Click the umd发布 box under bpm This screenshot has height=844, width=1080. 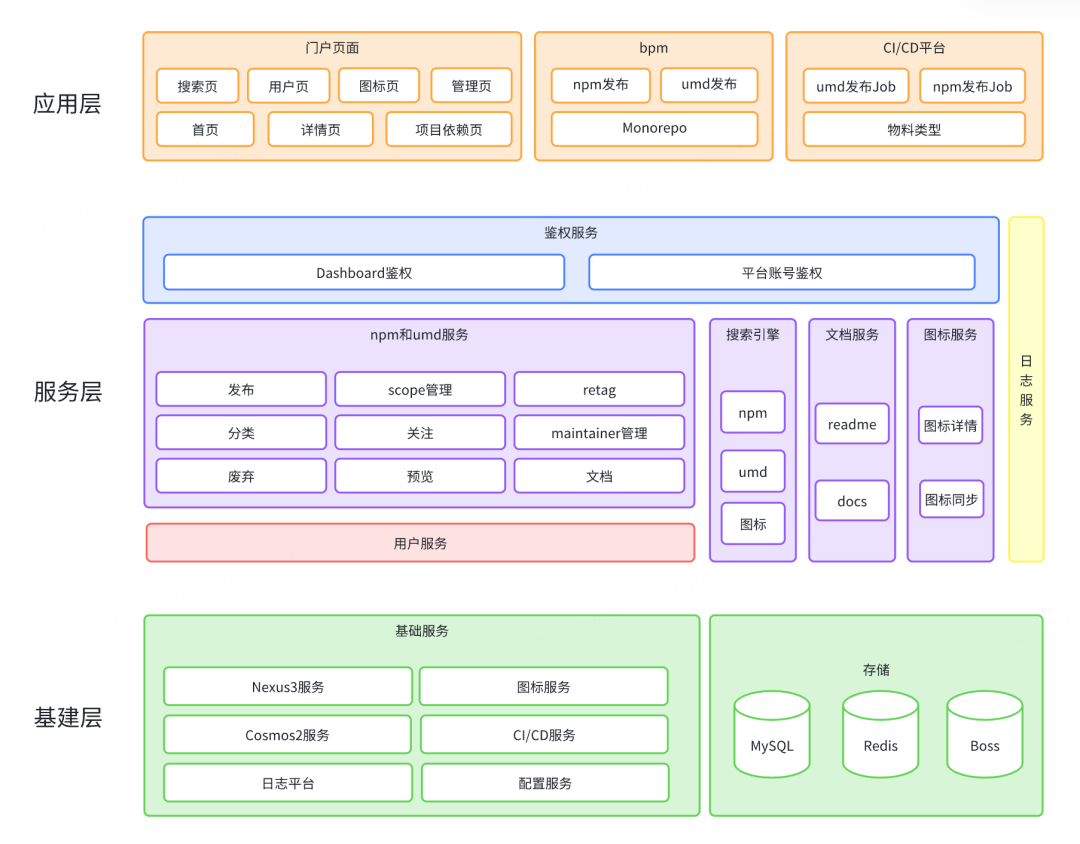point(709,84)
